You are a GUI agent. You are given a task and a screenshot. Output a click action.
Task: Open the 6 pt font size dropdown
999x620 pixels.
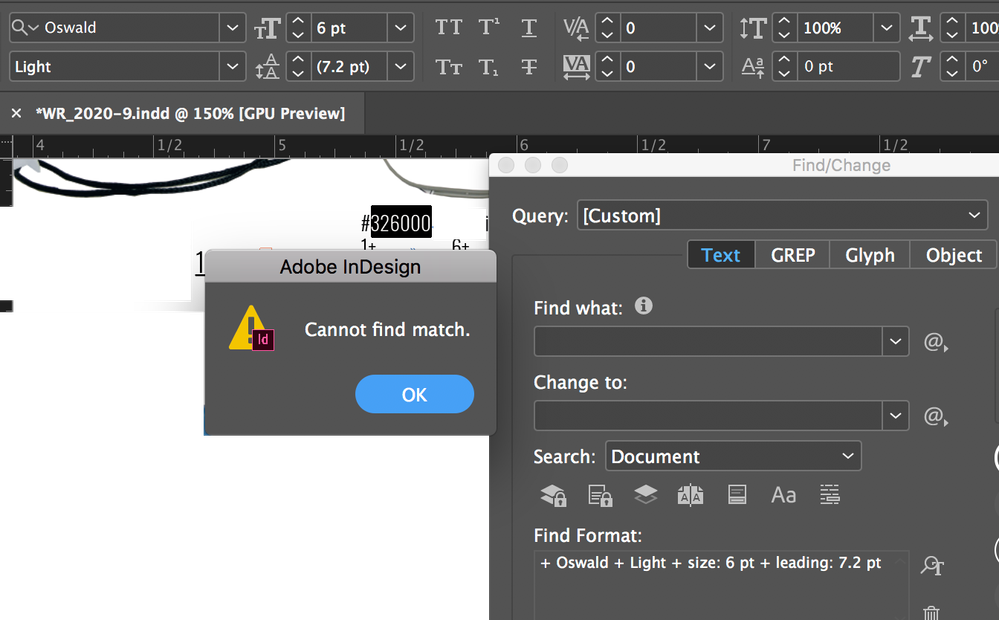pyautogui.click(x=401, y=28)
